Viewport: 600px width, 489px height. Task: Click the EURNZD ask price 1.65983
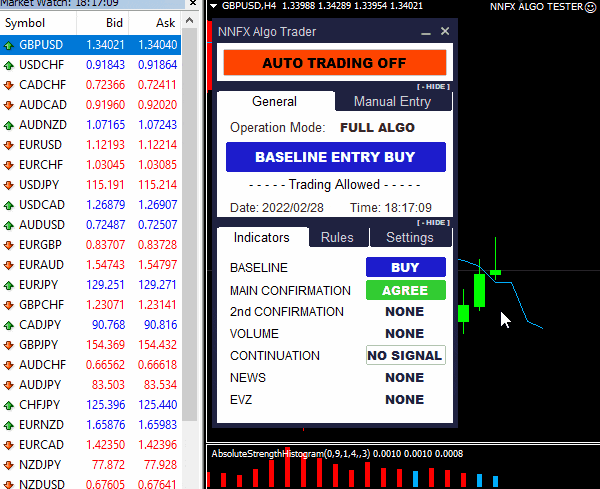coord(157,425)
